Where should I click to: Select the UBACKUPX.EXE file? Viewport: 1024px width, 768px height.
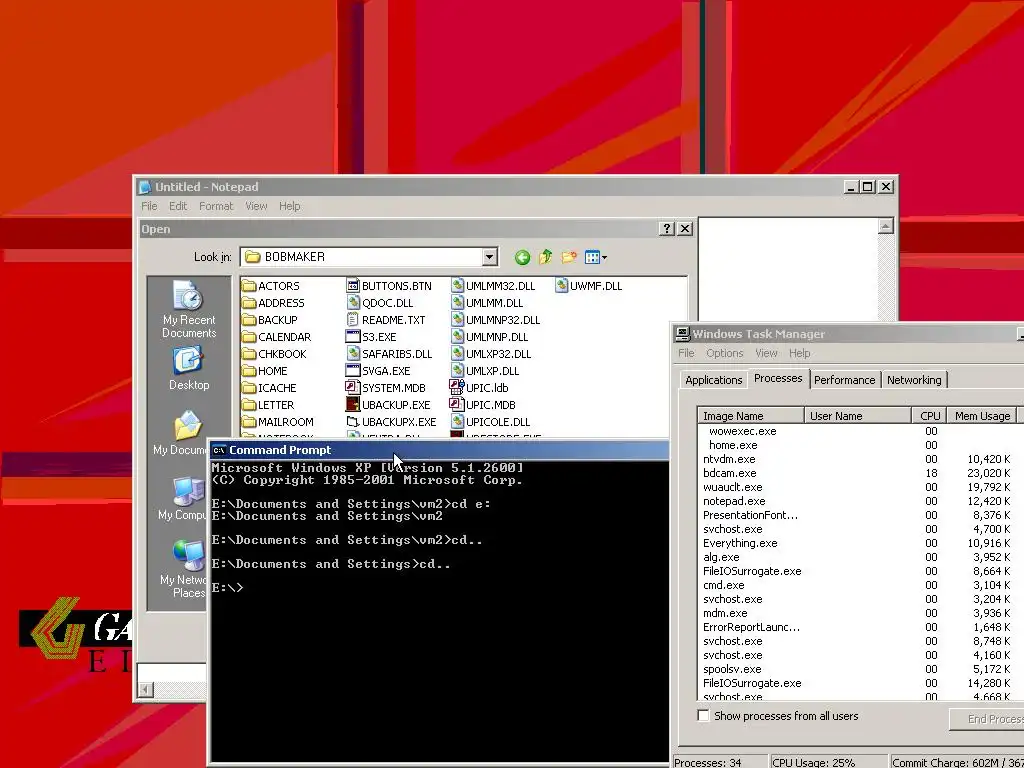(x=391, y=422)
